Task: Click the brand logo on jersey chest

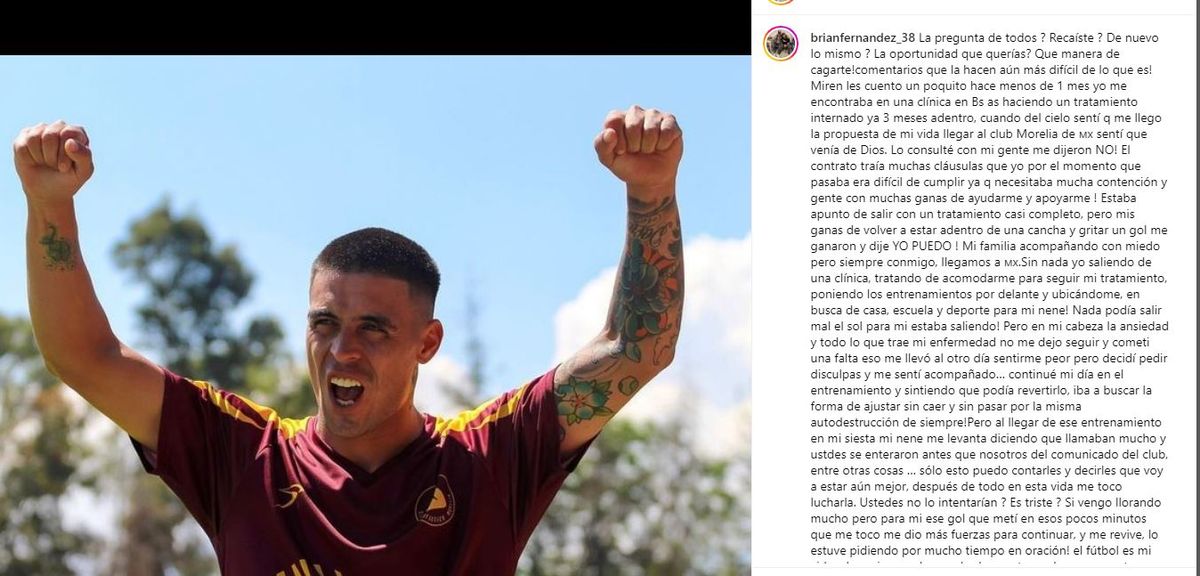Action: pos(289,495)
